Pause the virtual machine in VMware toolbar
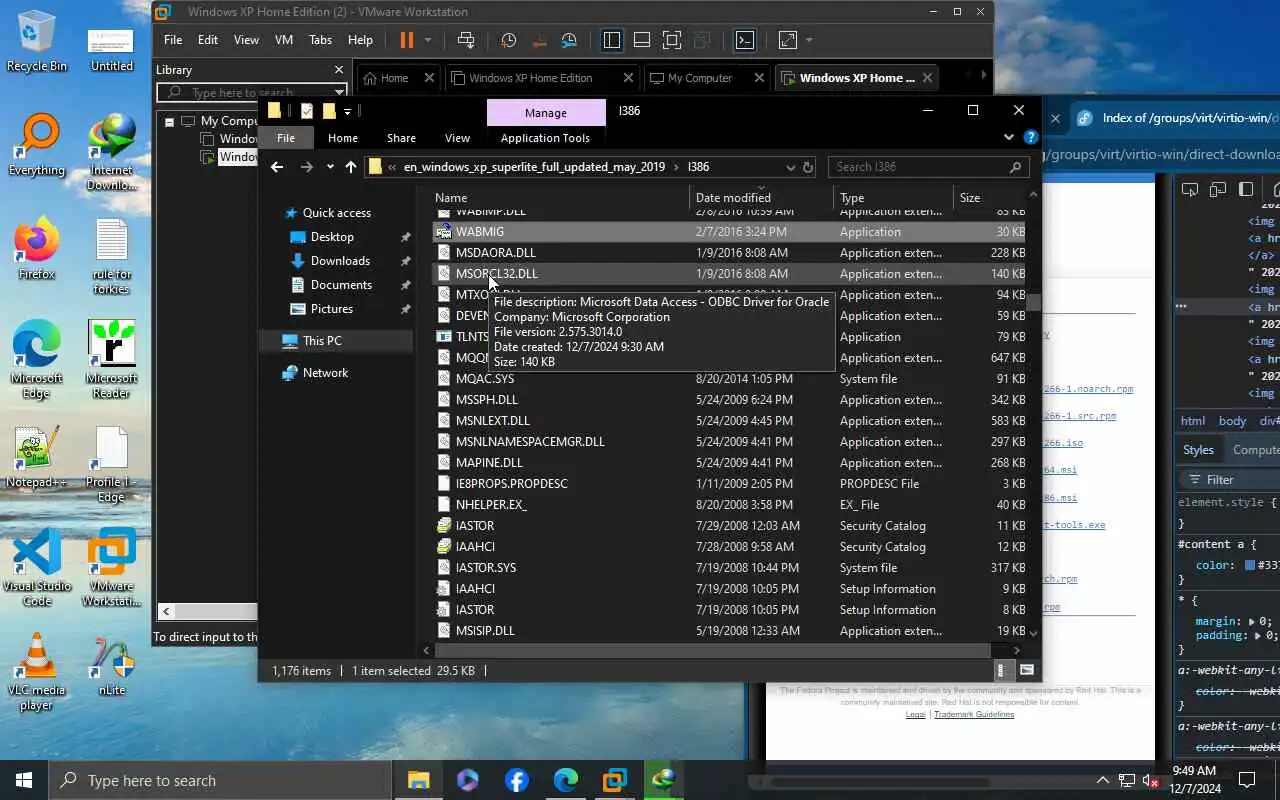The image size is (1280, 800). [406, 40]
